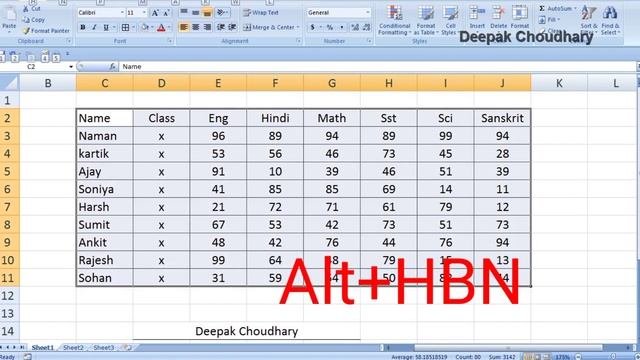Open the Find & Select binoculars menu
Screen dimensions: 640x360
610,20
